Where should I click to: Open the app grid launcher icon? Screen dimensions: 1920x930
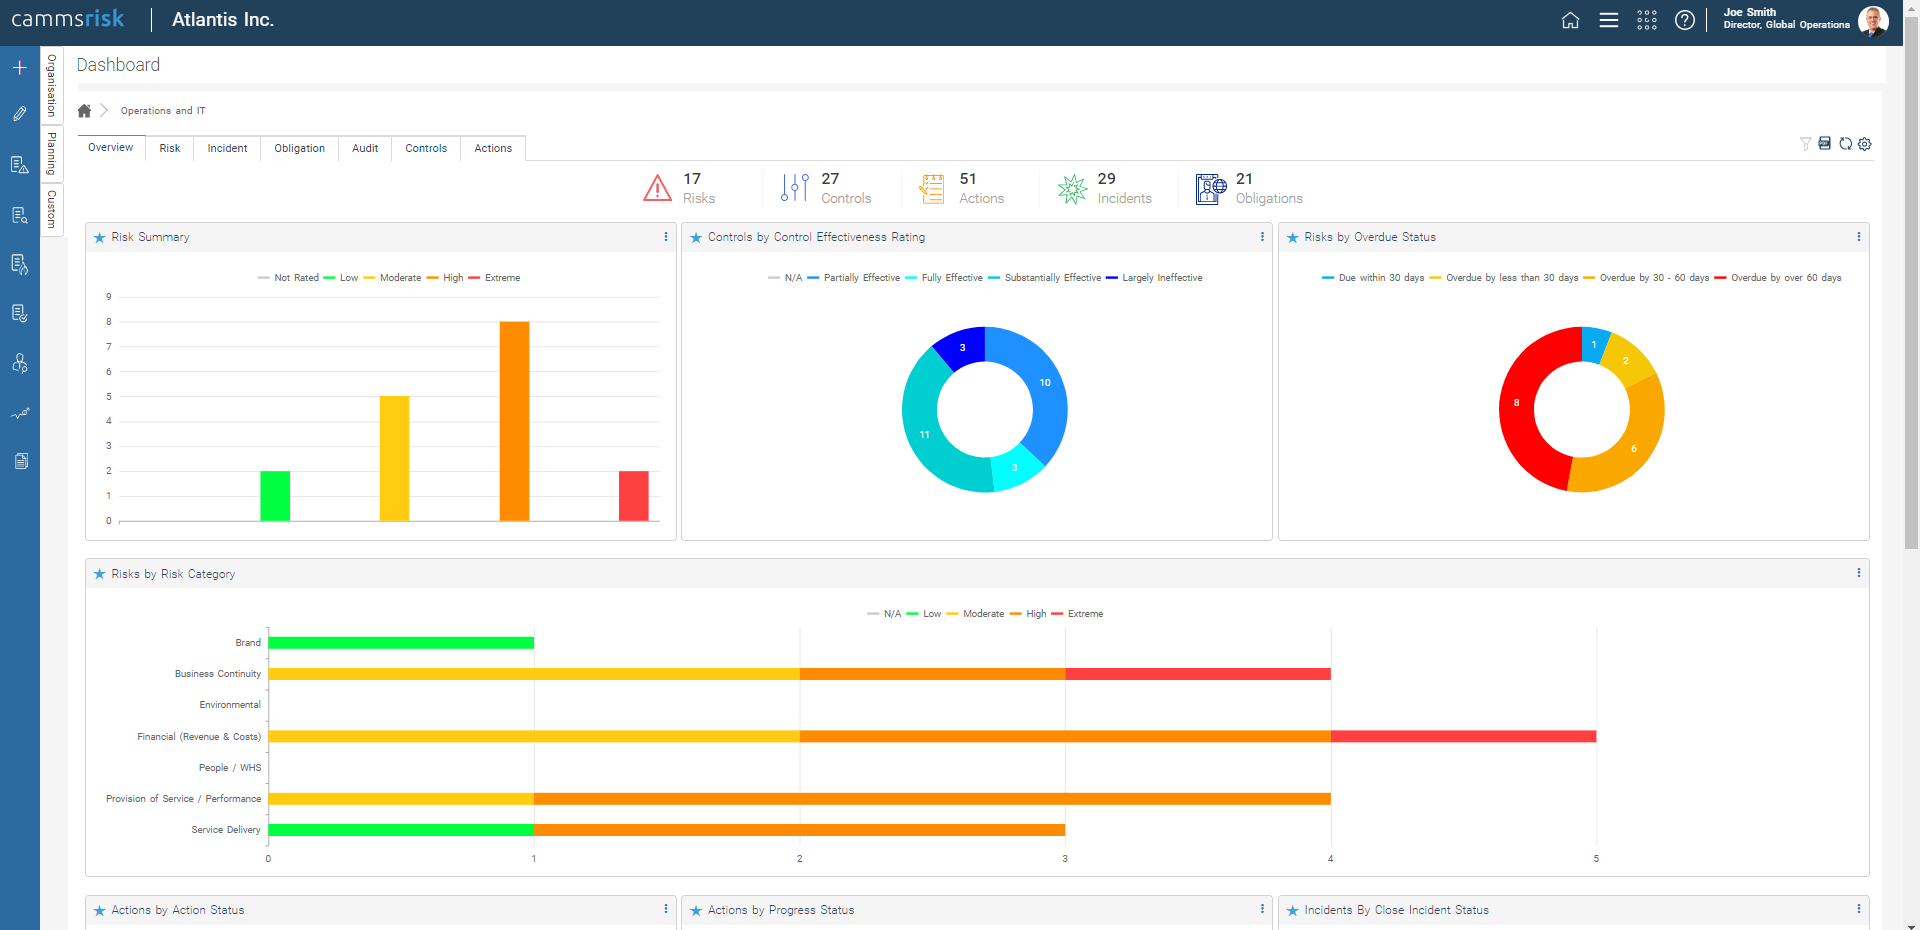(x=1646, y=20)
